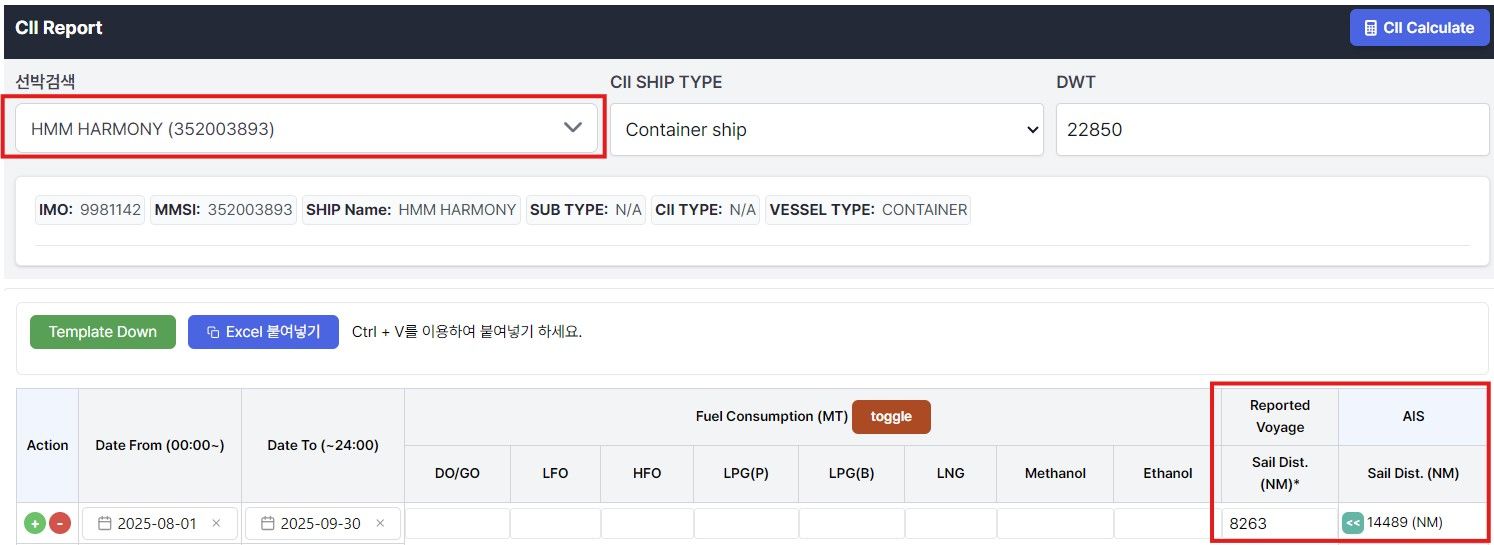
Task: Click the fuel consumption toggle button
Action: point(890,417)
